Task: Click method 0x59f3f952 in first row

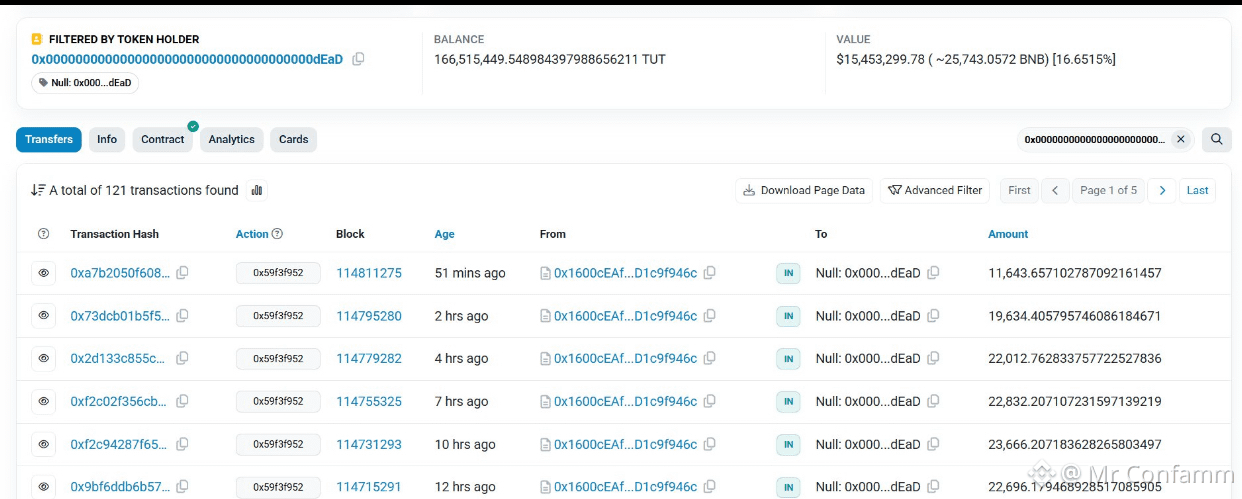Action: (278, 273)
